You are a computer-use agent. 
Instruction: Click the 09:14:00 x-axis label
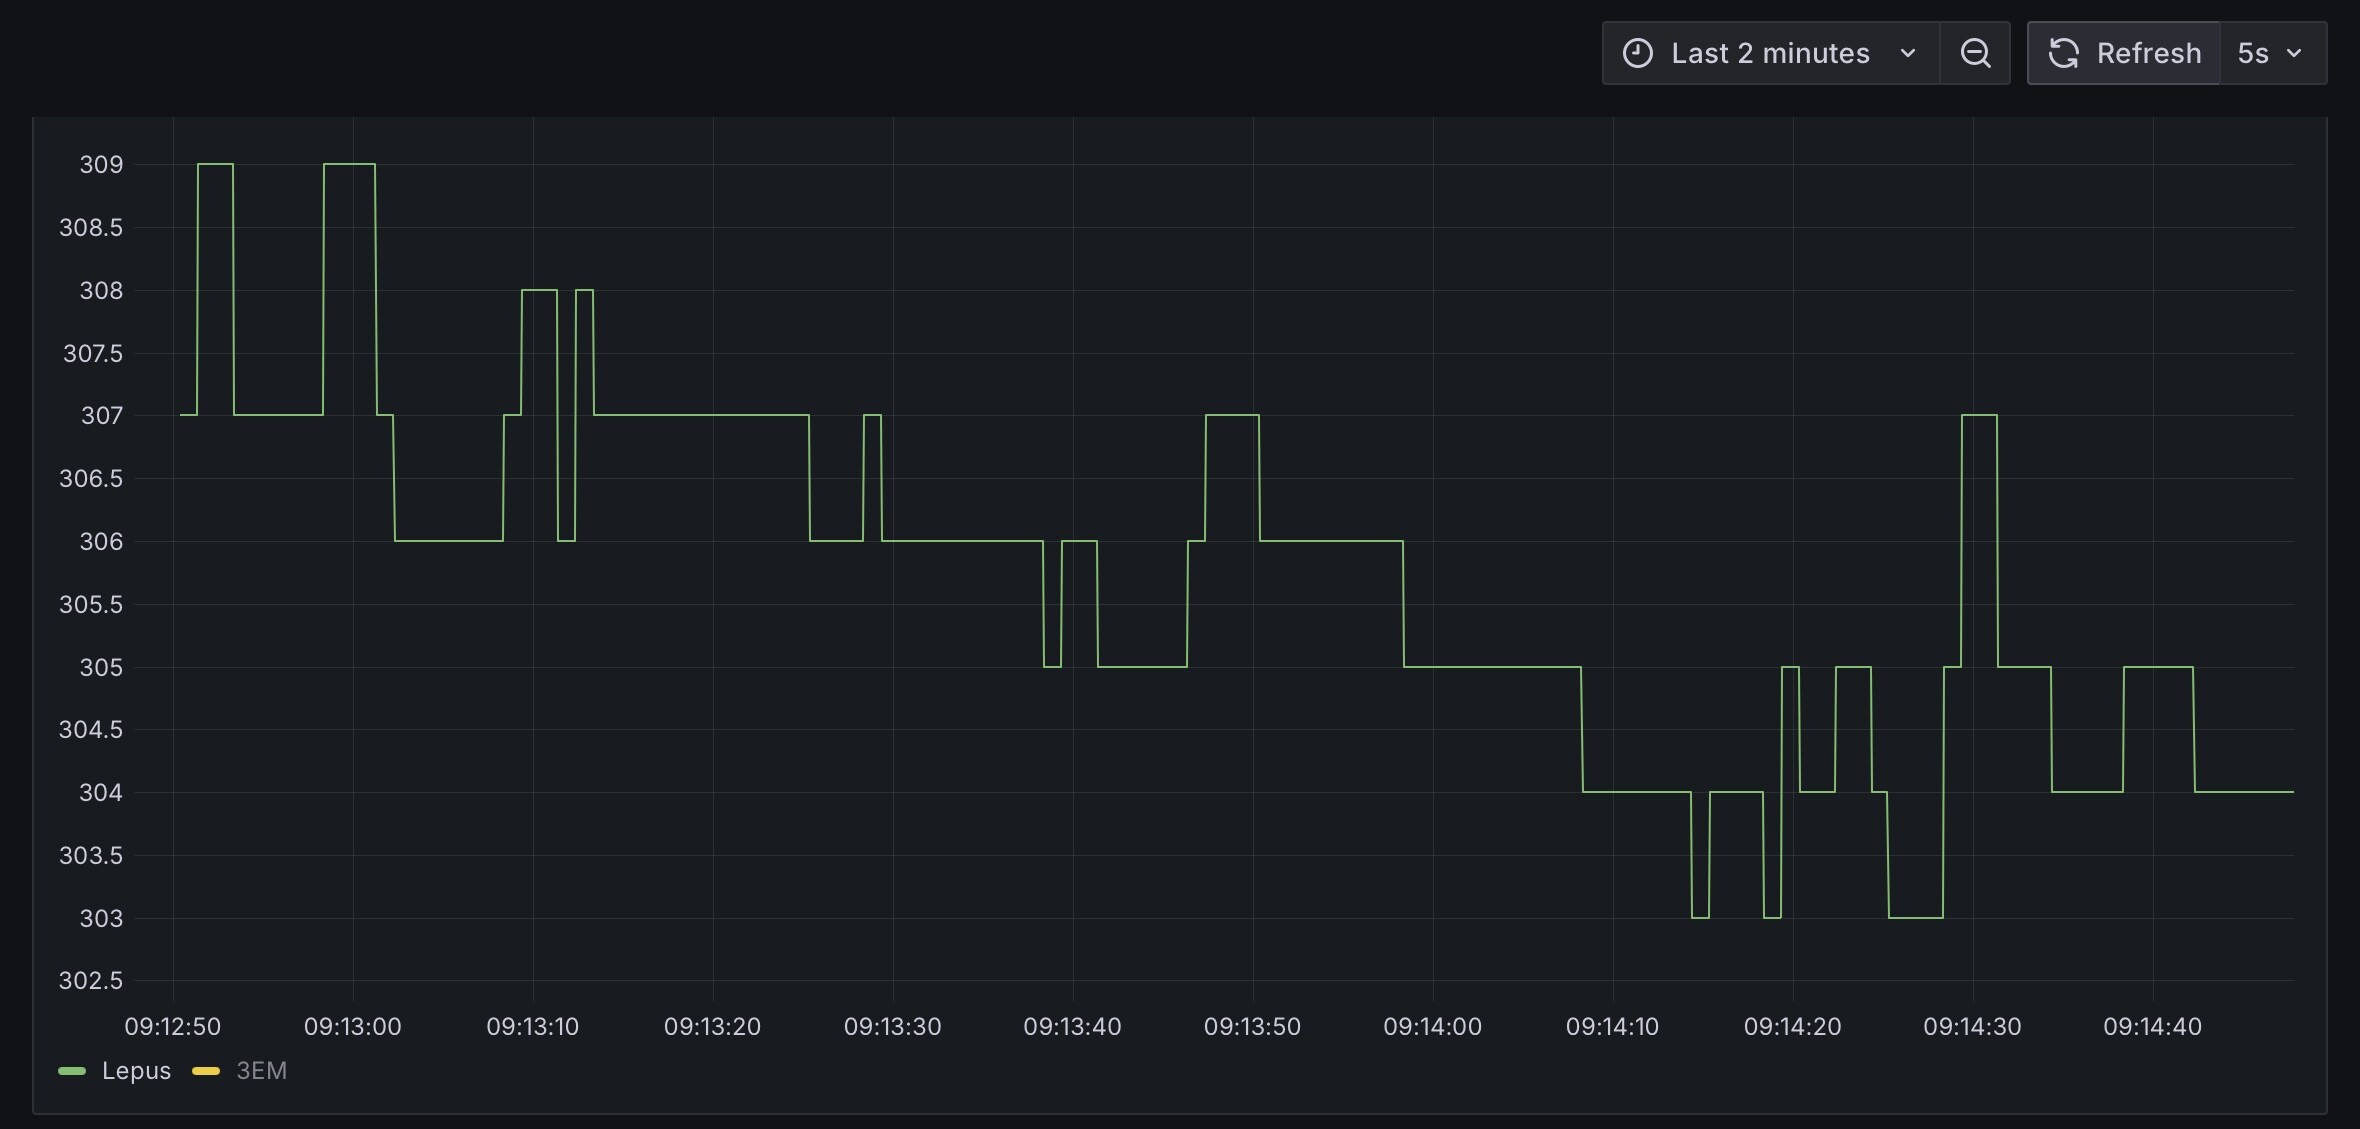pyautogui.click(x=1432, y=1026)
